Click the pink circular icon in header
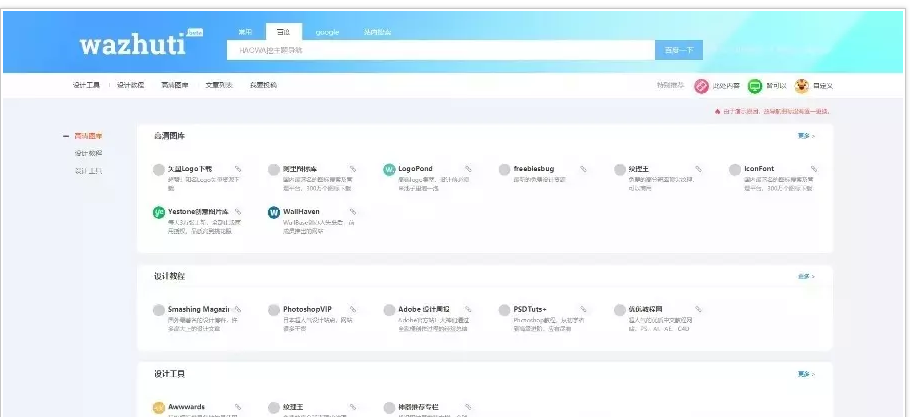This screenshot has height=417, width=910. pyautogui.click(x=701, y=86)
